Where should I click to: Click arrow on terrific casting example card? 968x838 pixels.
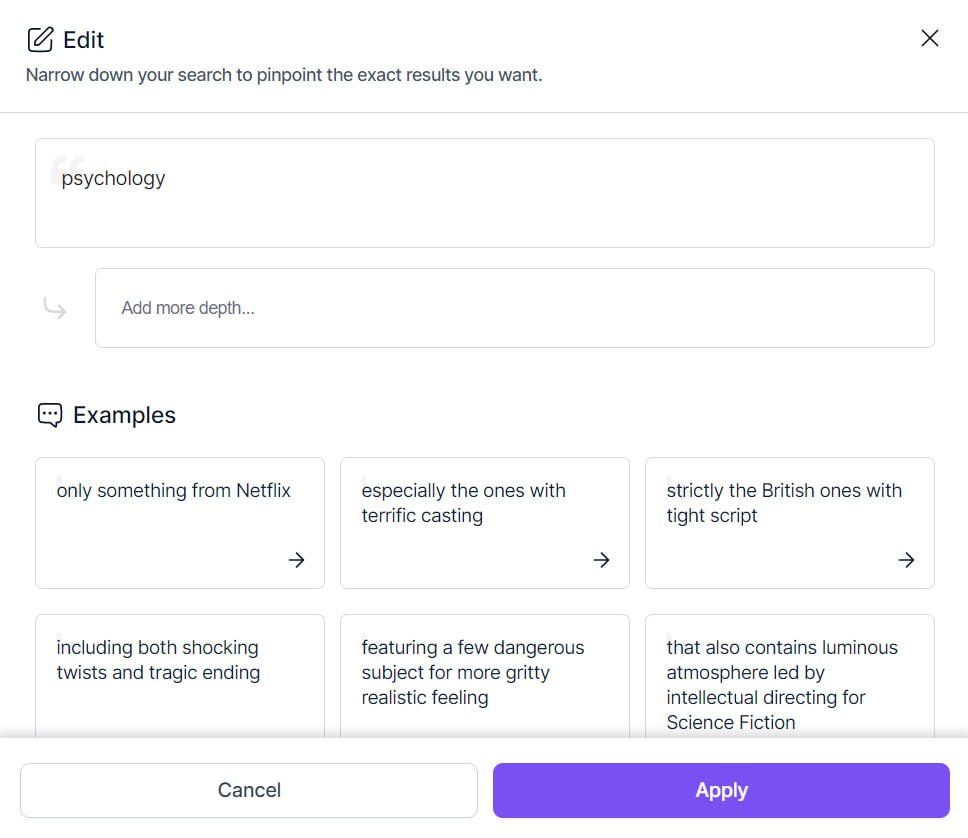pyautogui.click(x=601, y=560)
